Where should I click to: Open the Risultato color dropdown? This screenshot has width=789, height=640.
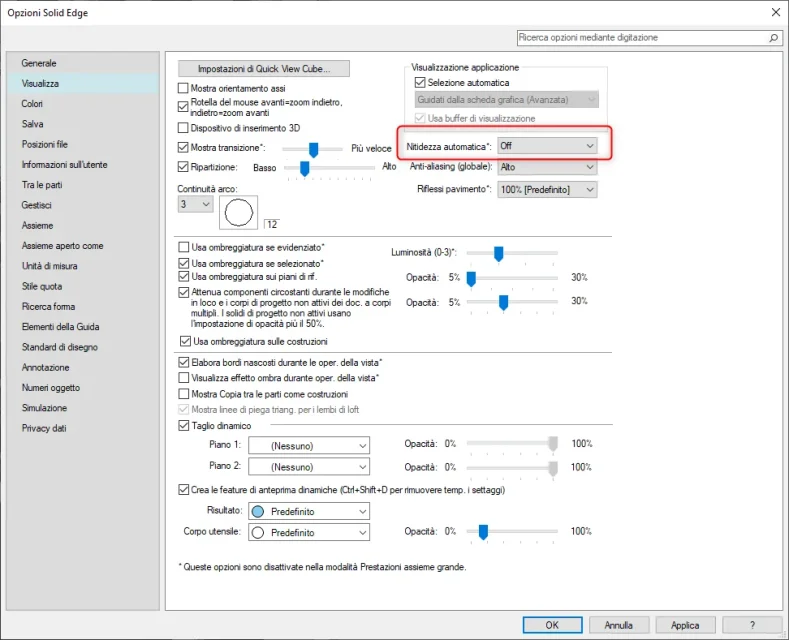coord(309,511)
